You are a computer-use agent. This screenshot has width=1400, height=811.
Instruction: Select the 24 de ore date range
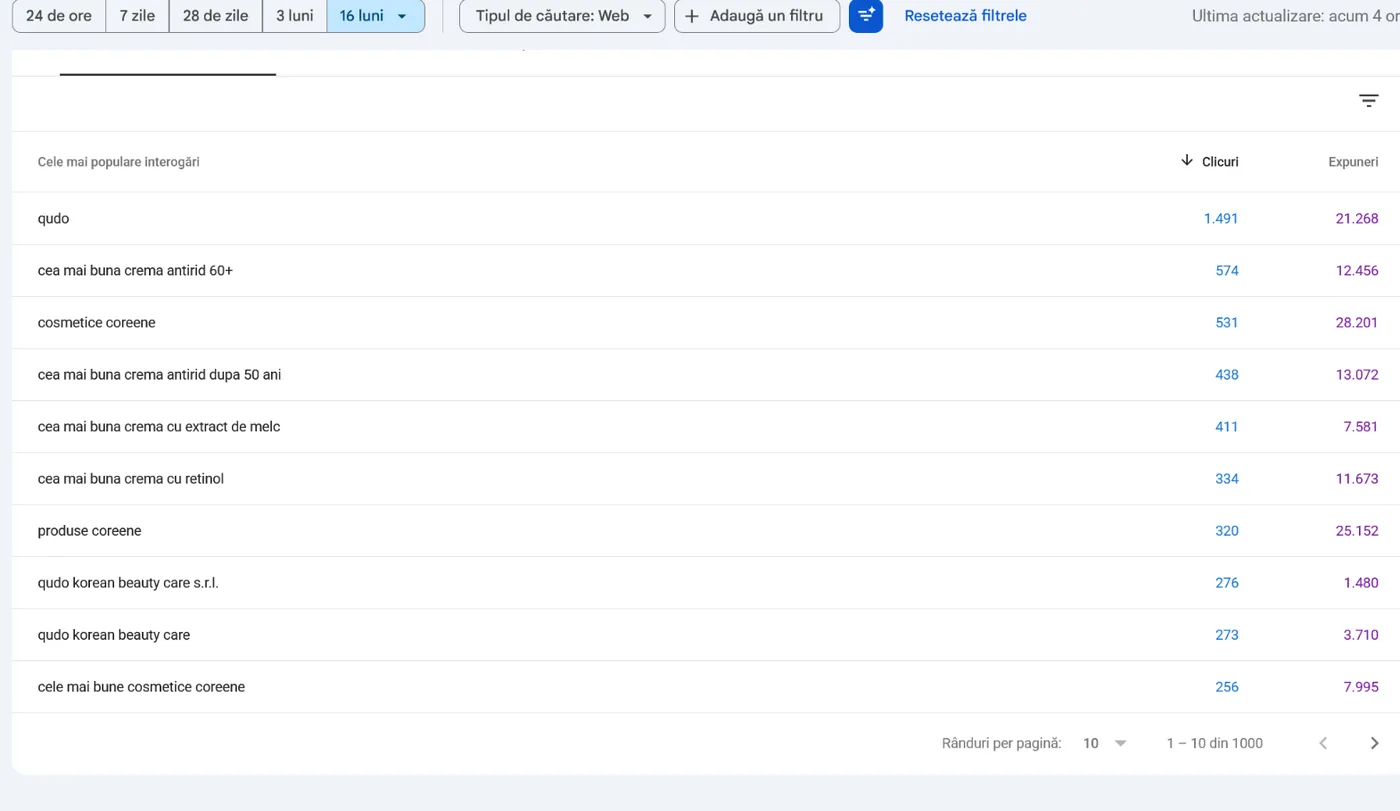pos(59,16)
